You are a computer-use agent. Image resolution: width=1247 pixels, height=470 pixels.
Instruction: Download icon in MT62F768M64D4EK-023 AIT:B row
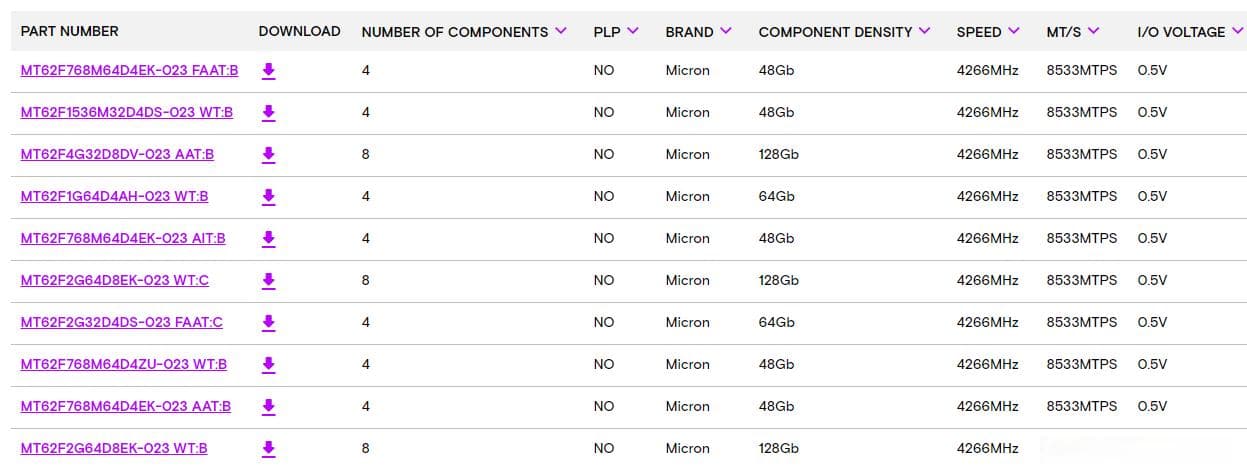[268, 239]
